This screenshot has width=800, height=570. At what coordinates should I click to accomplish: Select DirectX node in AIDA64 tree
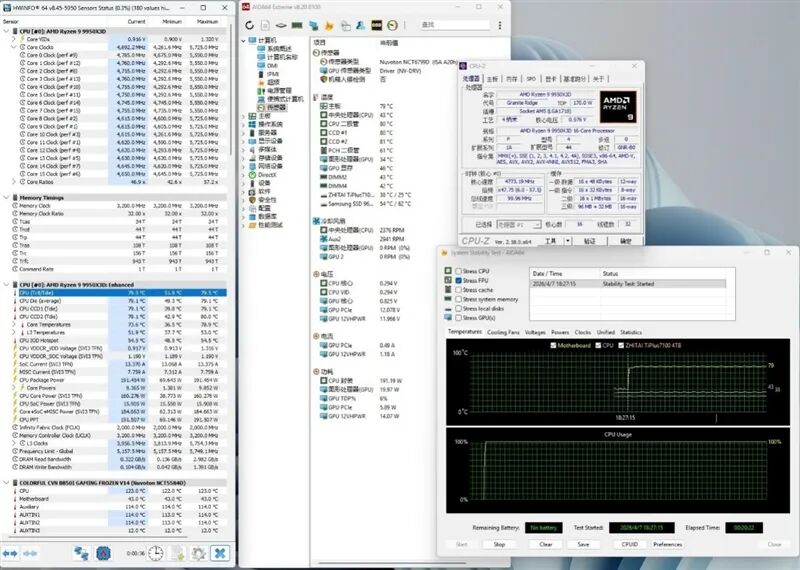(263, 175)
